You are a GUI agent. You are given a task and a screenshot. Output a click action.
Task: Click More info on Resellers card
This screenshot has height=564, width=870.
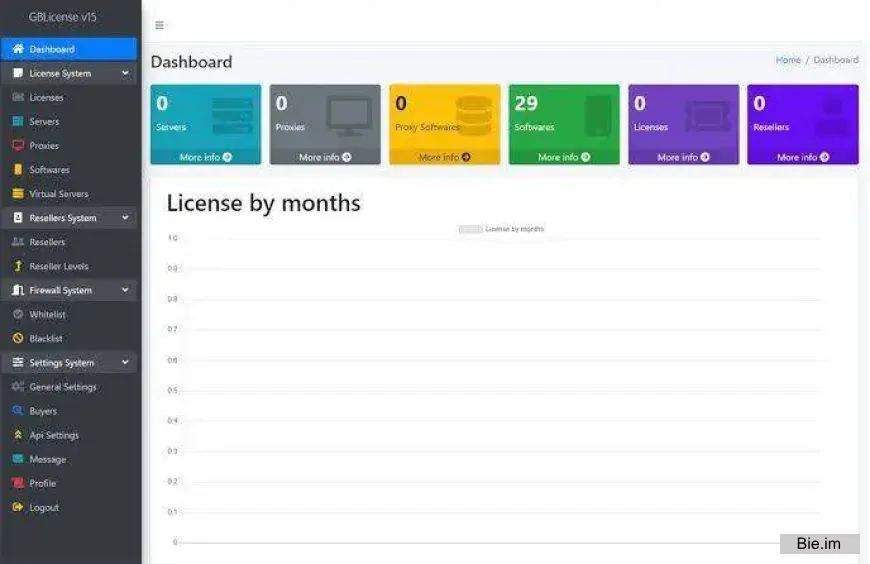802,157
